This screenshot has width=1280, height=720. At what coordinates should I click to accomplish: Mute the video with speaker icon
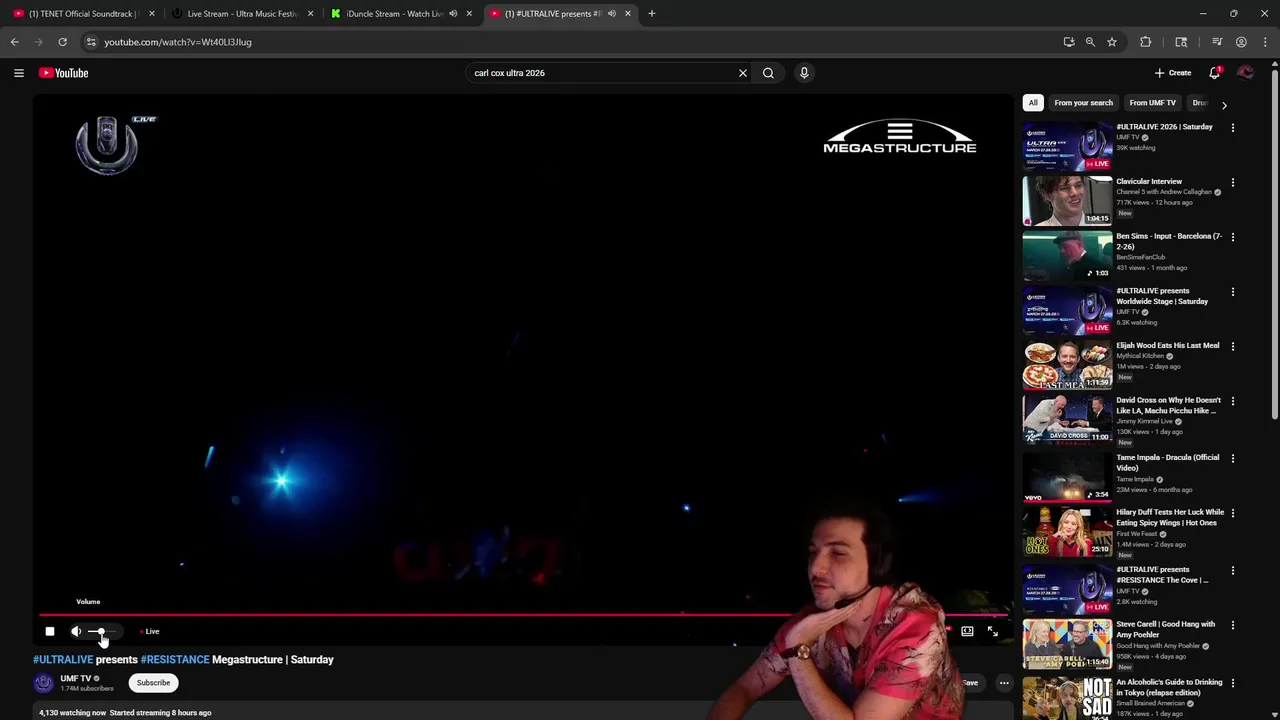click(76, 631)
